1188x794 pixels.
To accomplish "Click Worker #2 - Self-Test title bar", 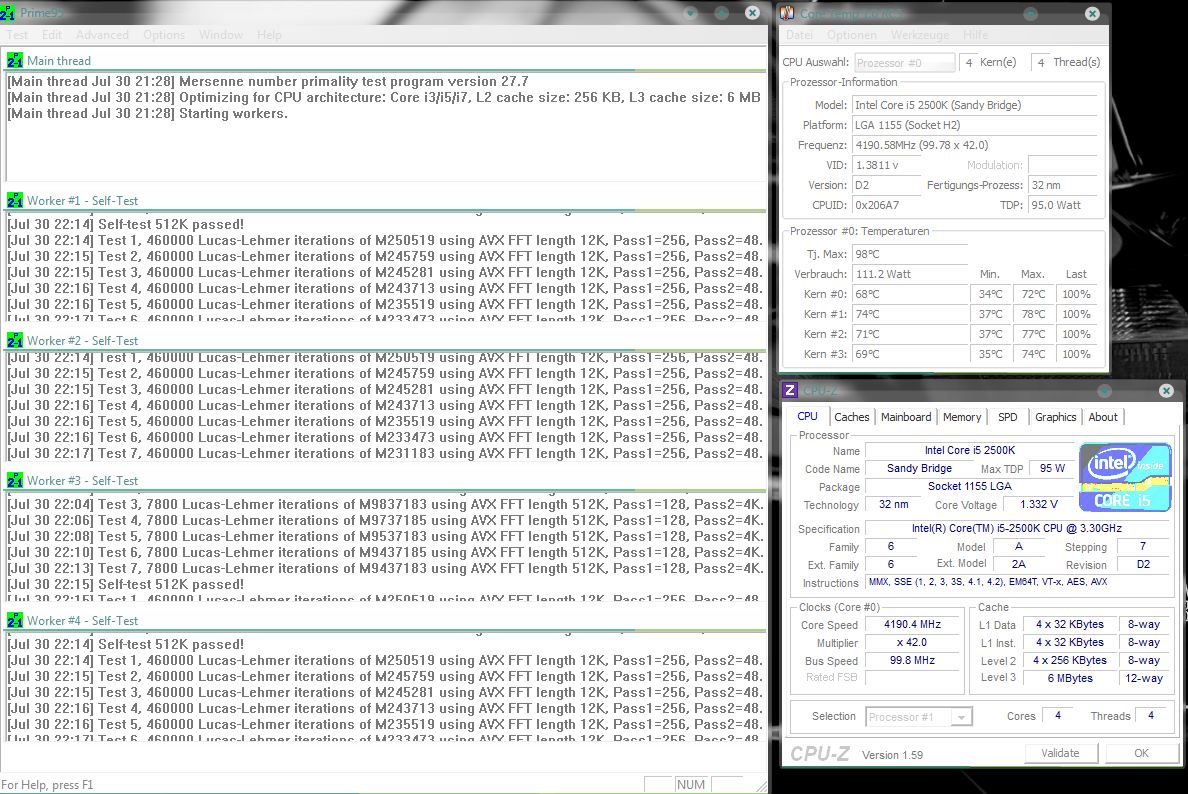I will [386, 341].
